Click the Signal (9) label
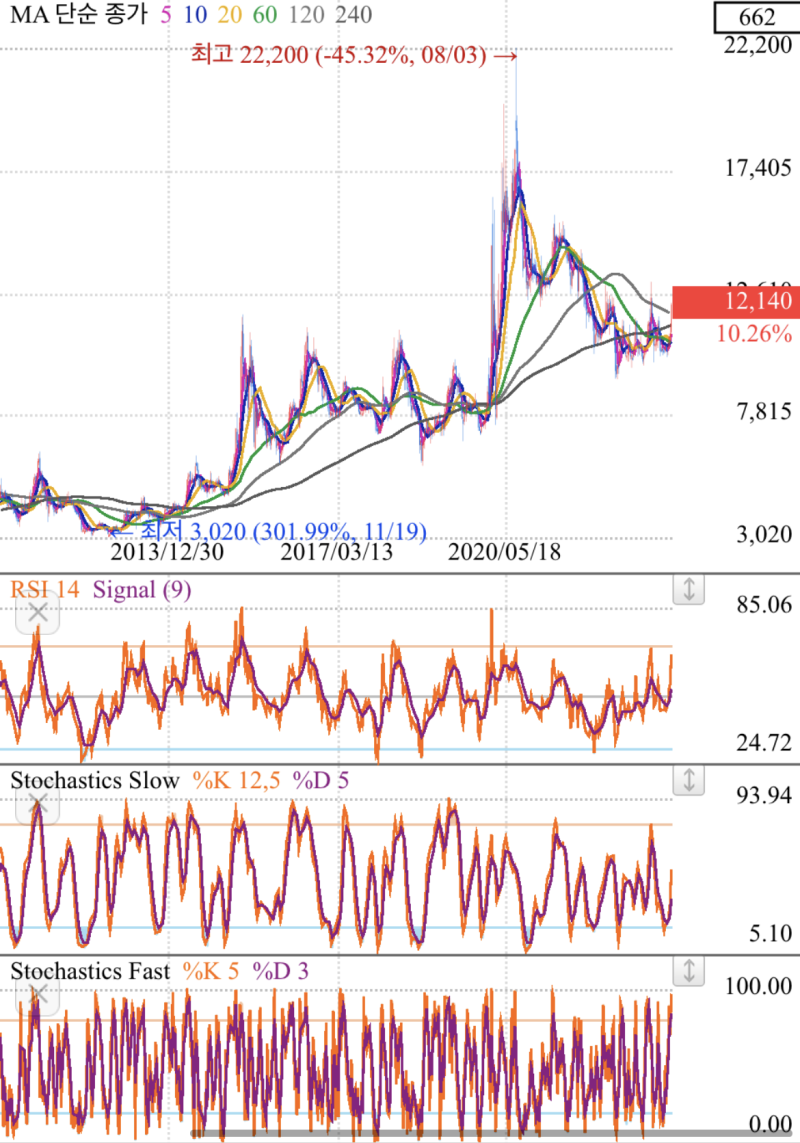The height and width of the screenshot is (1143, 800). pyautogui.click(x=142, y=589)
